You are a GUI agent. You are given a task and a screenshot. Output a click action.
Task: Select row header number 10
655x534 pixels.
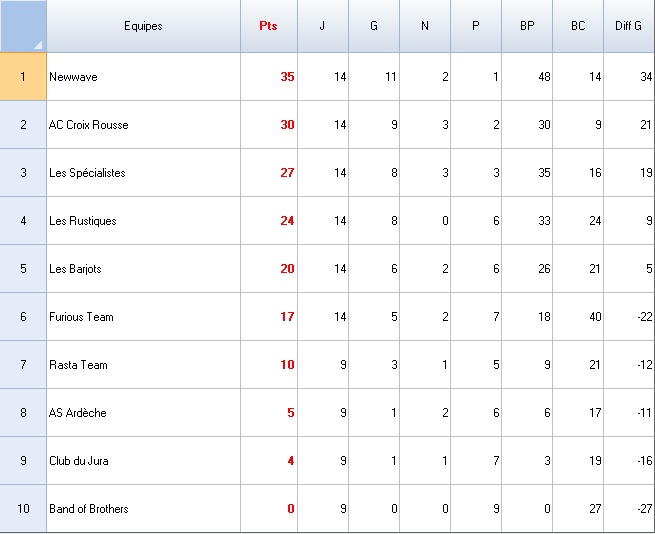[23, 509]
